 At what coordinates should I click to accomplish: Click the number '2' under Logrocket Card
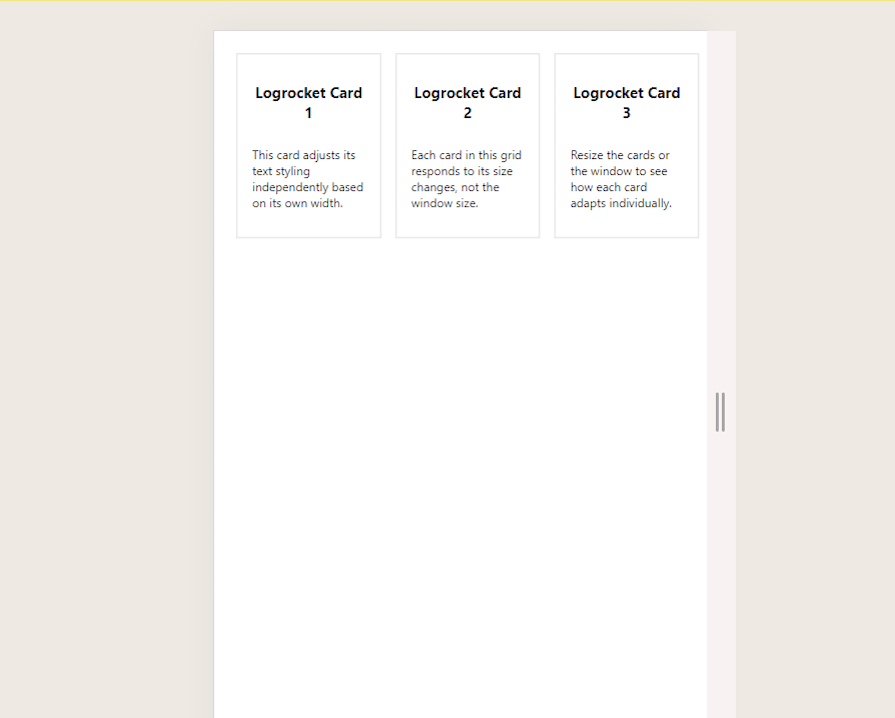click(467, 113)
